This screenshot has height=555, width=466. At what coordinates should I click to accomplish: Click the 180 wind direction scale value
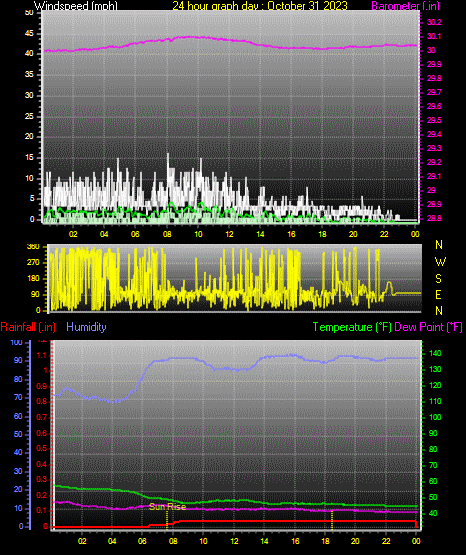(x=33, y=279)
